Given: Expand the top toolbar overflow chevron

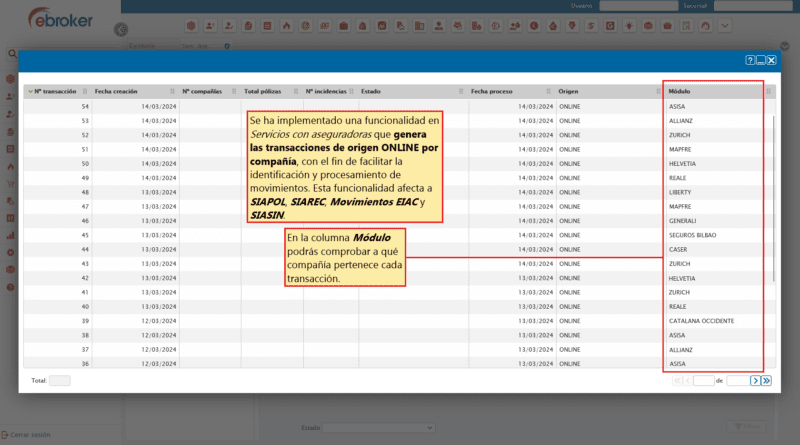Looking at the screenshot, I should (x=724, y=26).
